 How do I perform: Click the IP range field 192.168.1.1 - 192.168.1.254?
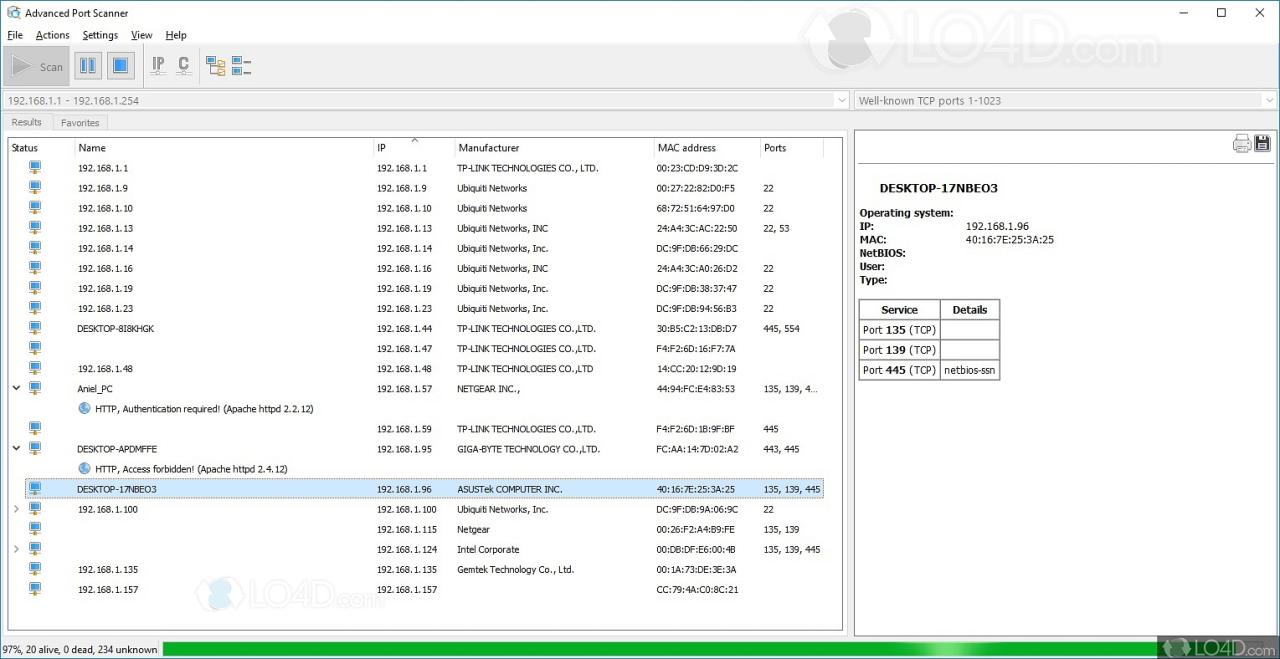point(427,100)
